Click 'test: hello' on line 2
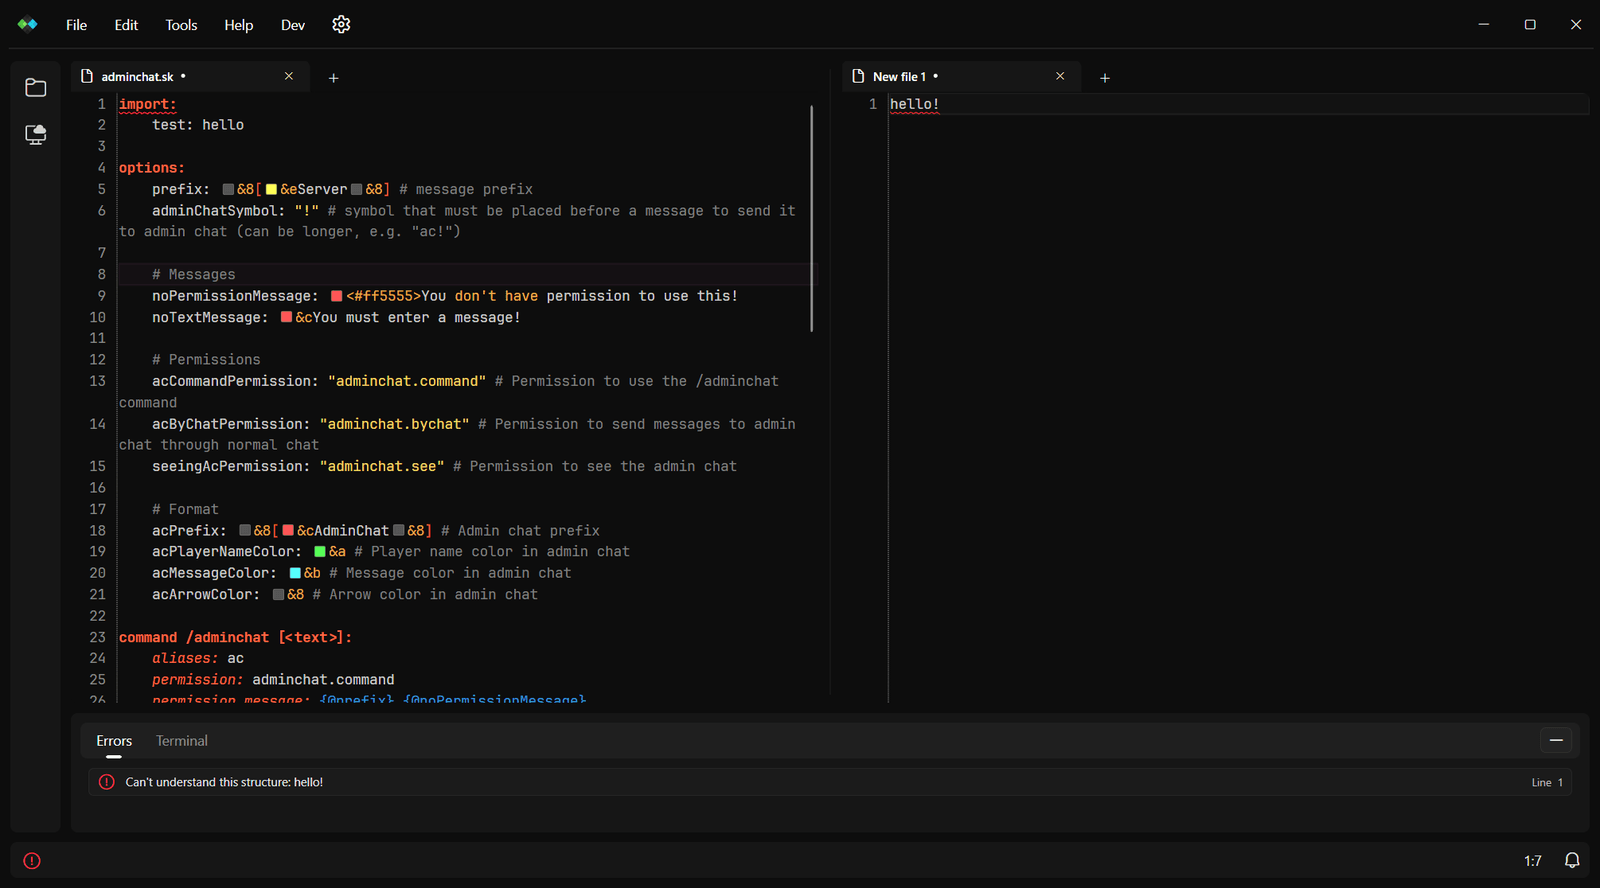The width and height of the screenshot is (1600, 888). [x=198, y=125]
